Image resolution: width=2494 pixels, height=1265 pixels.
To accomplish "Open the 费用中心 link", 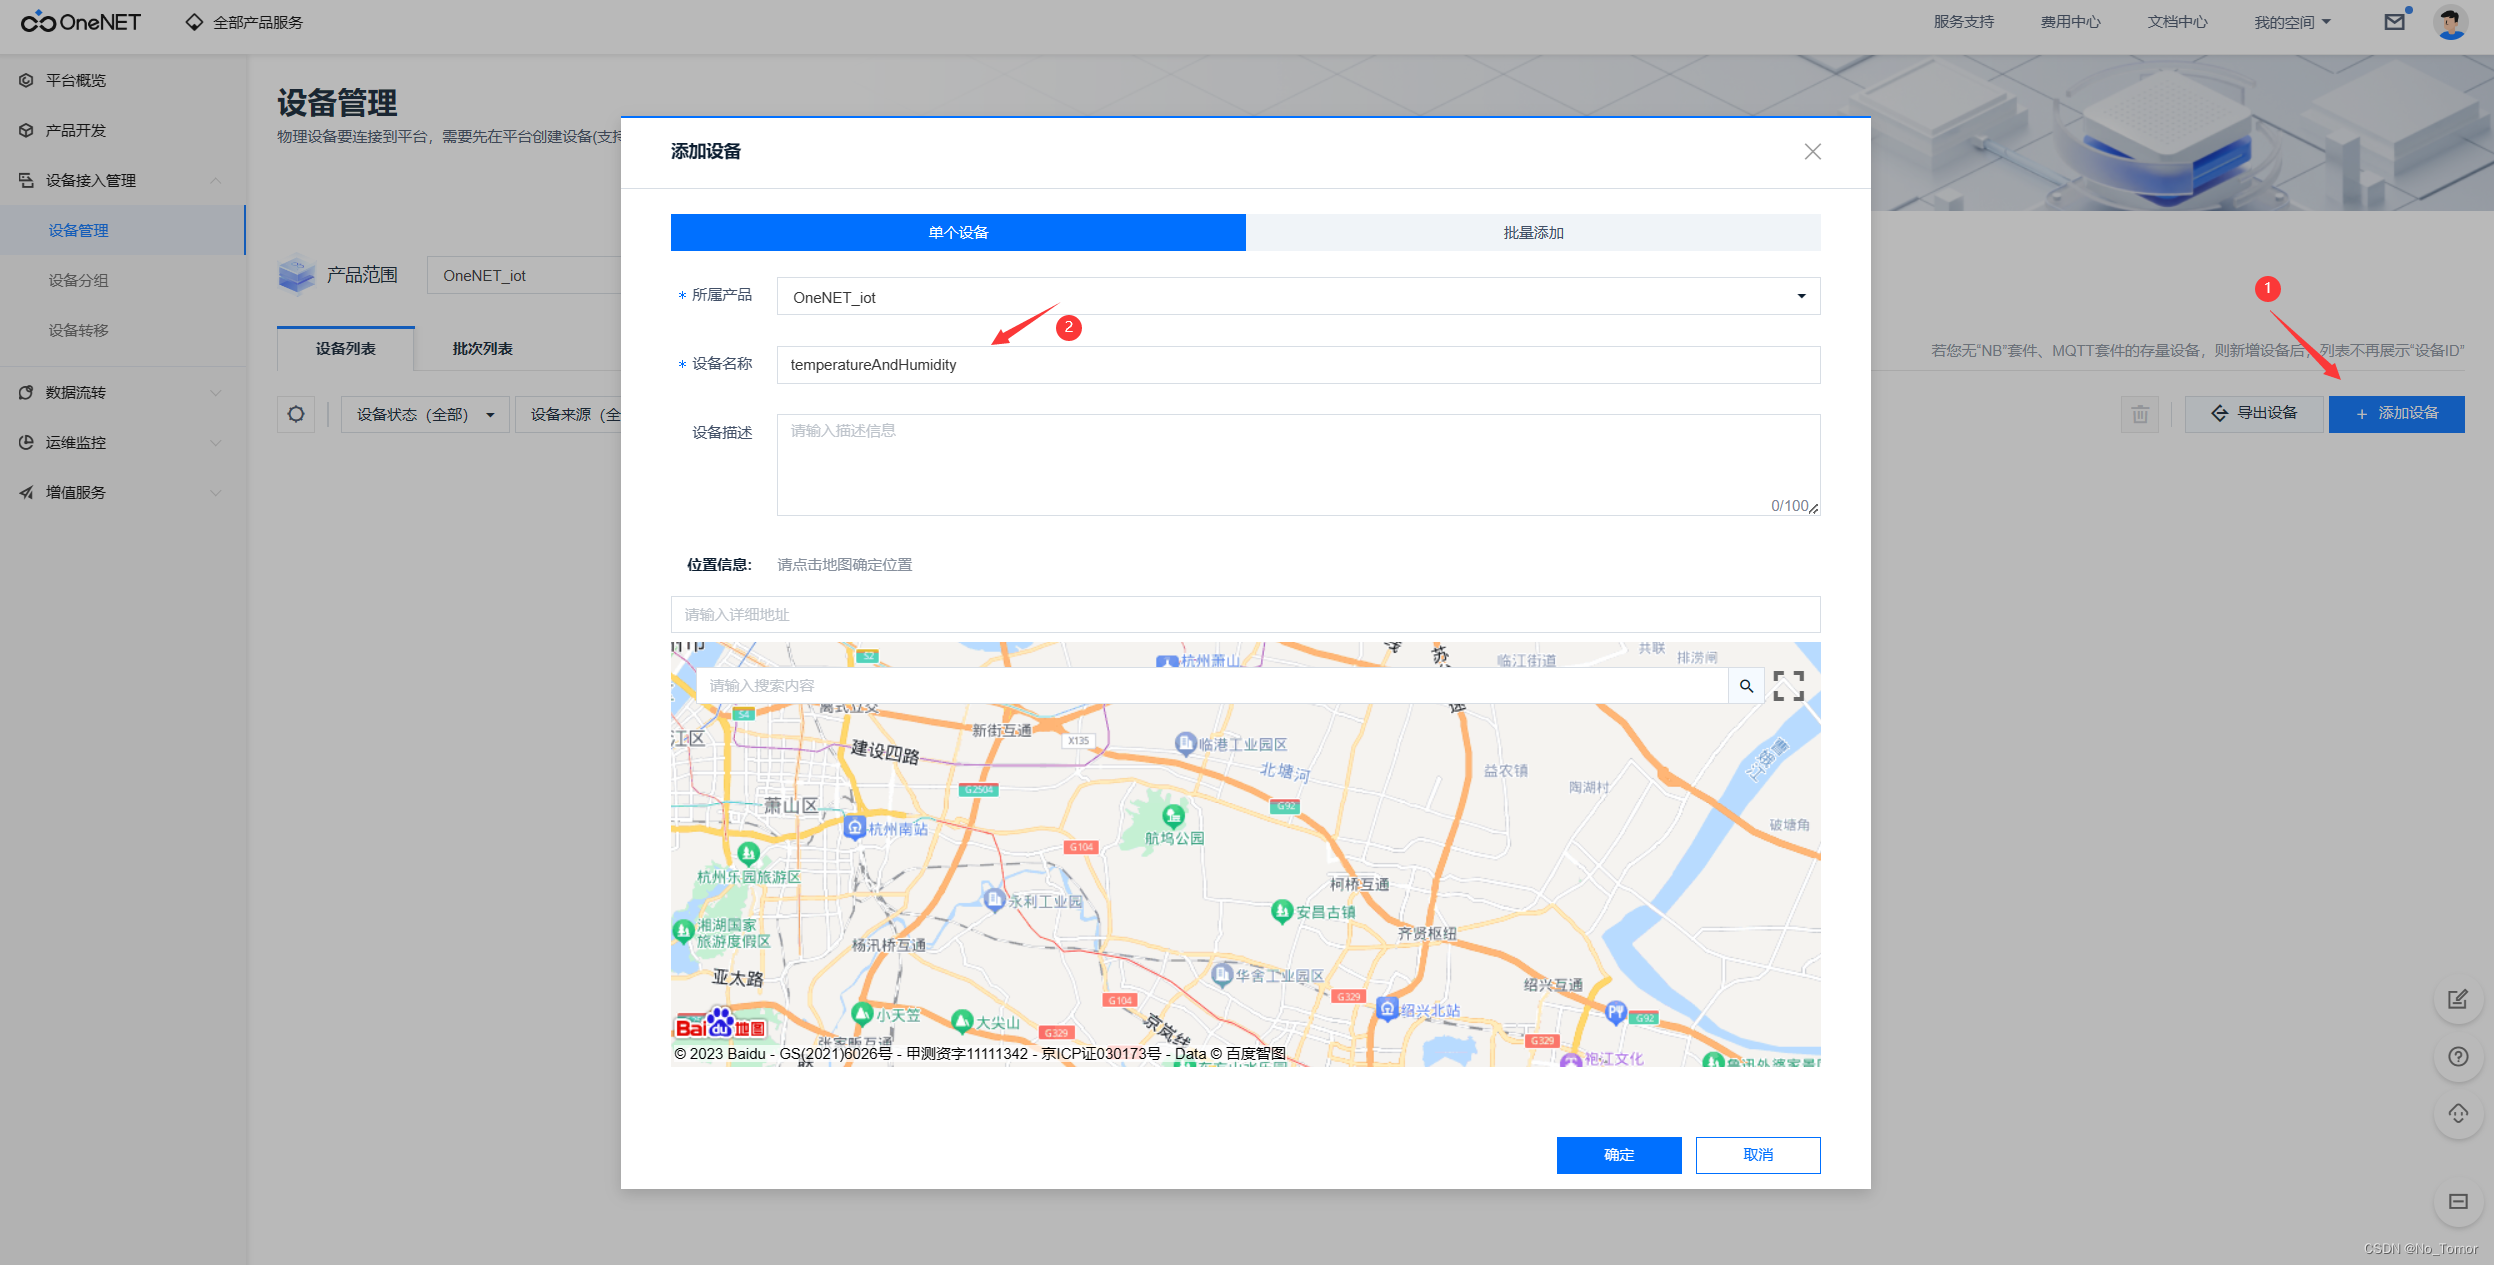I will (x=2070, y=22).
